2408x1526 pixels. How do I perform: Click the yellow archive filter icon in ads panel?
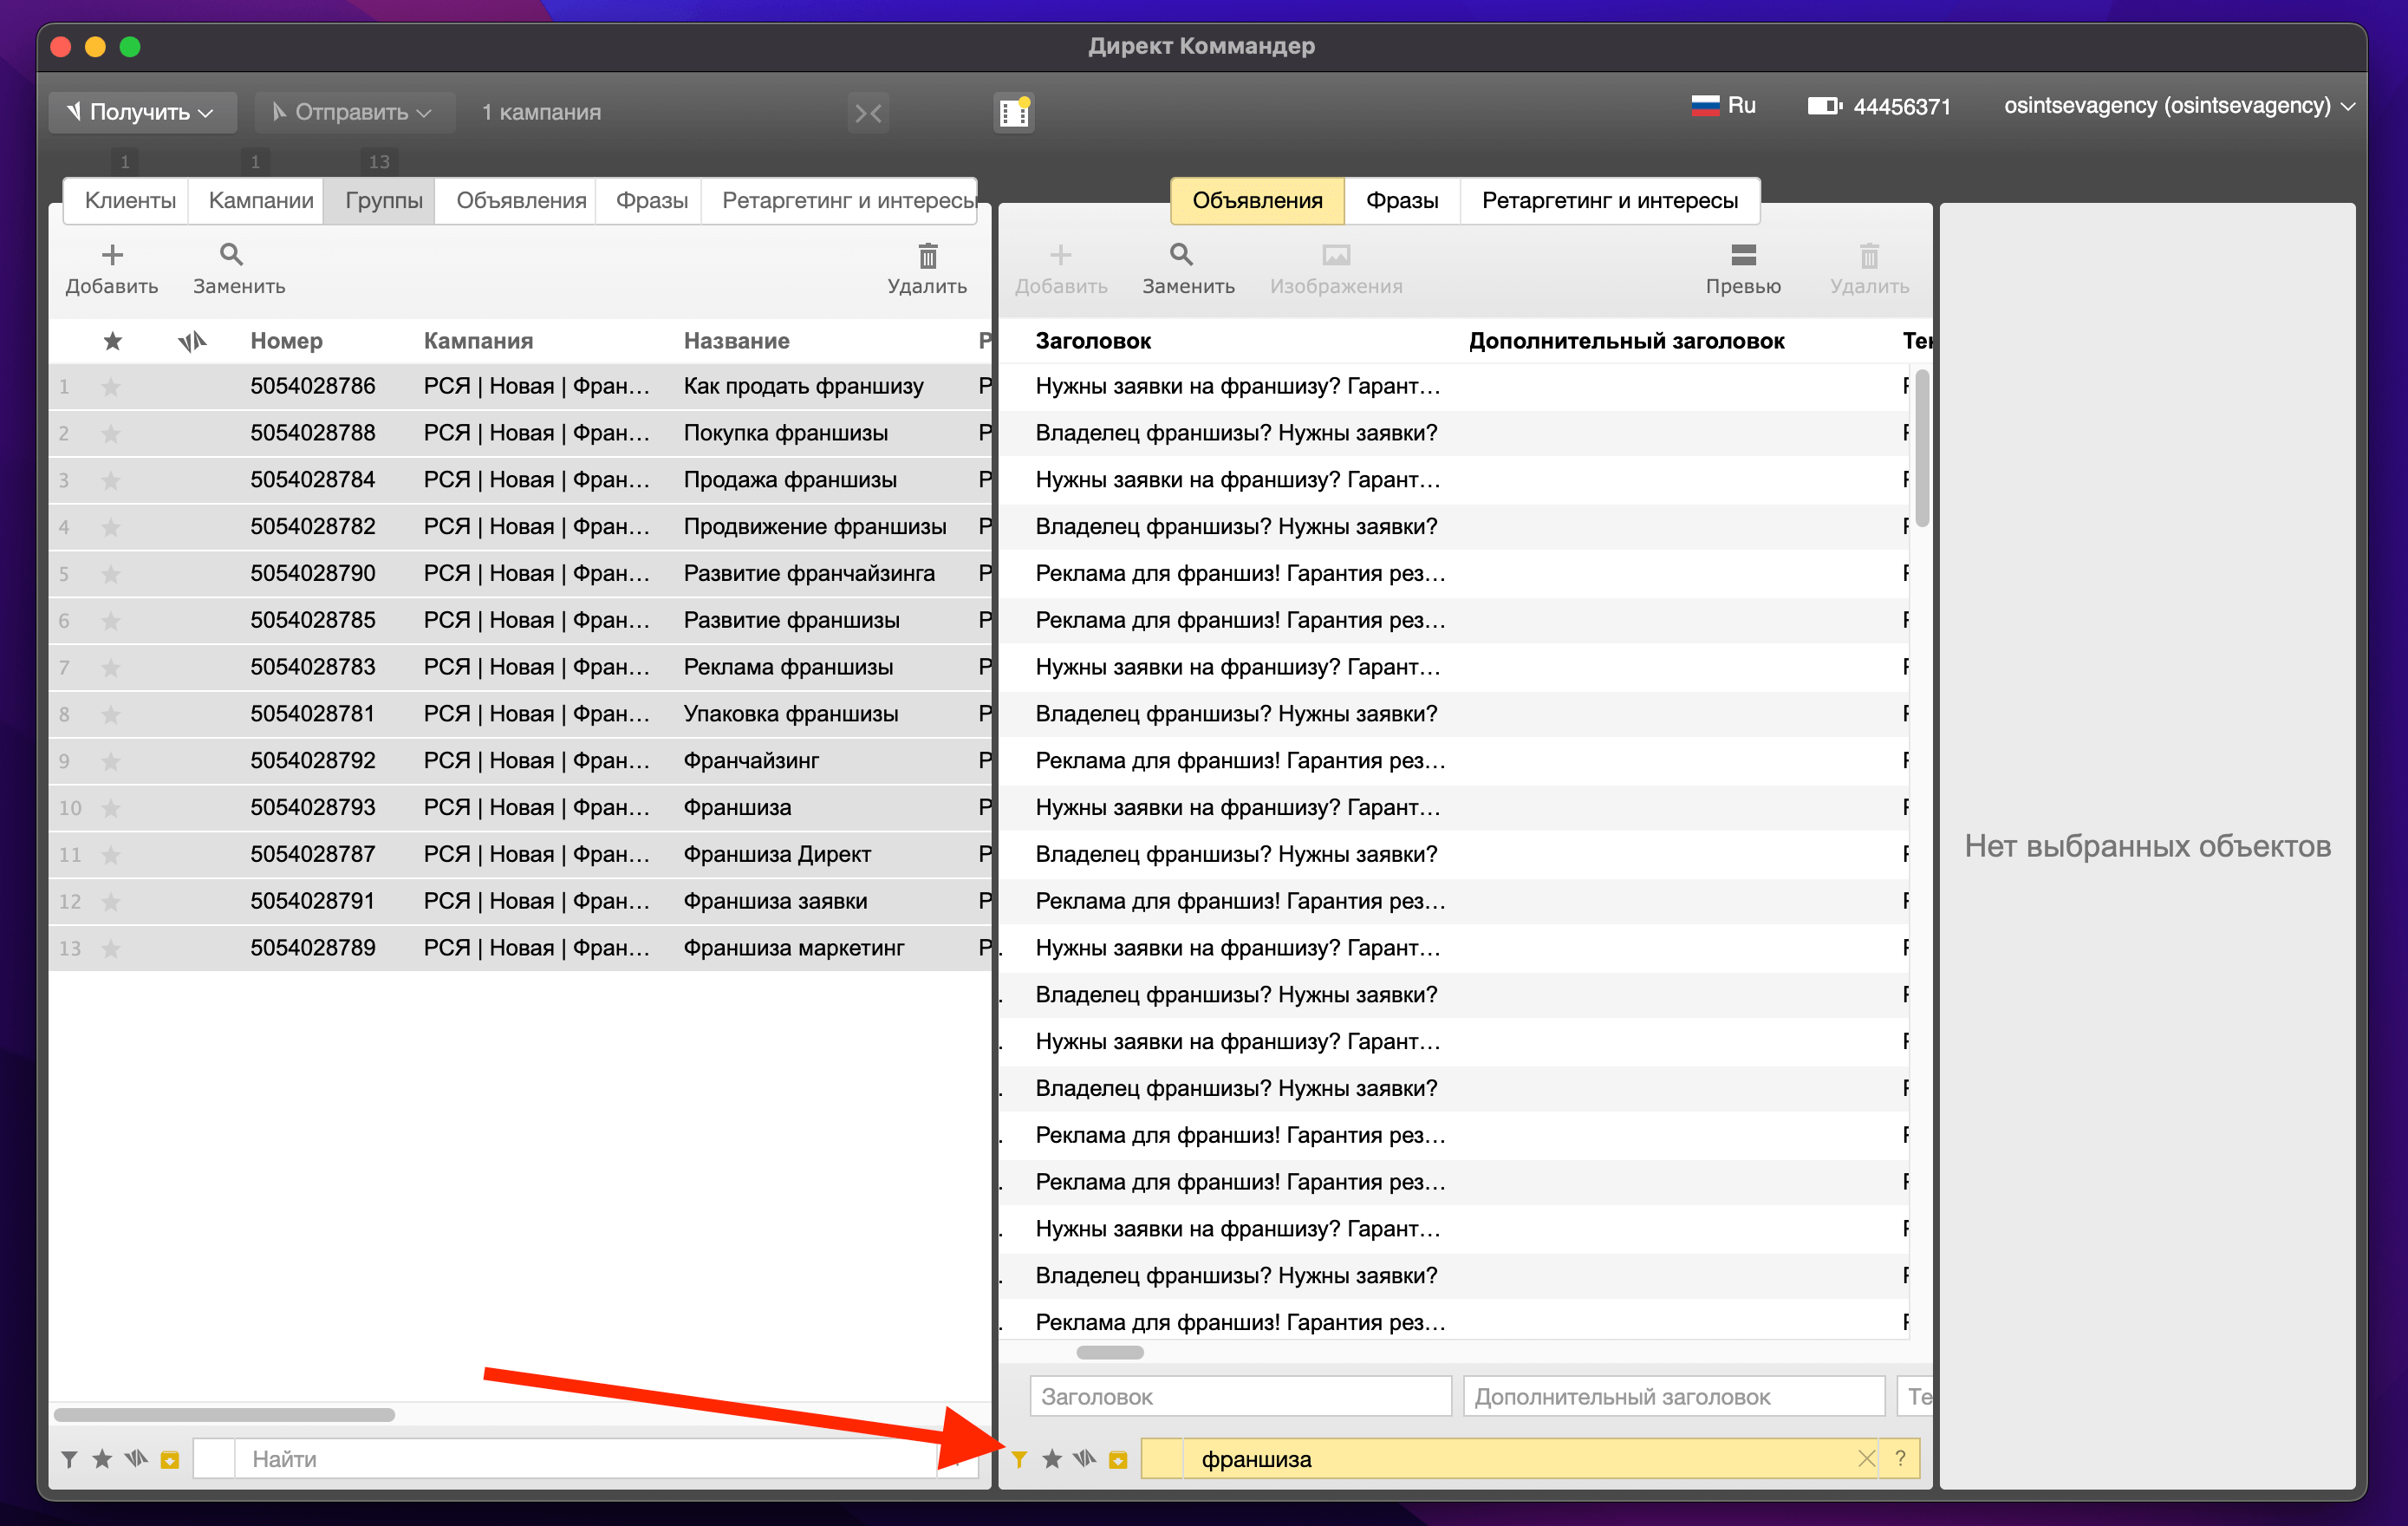(x=1118, y=1460)
